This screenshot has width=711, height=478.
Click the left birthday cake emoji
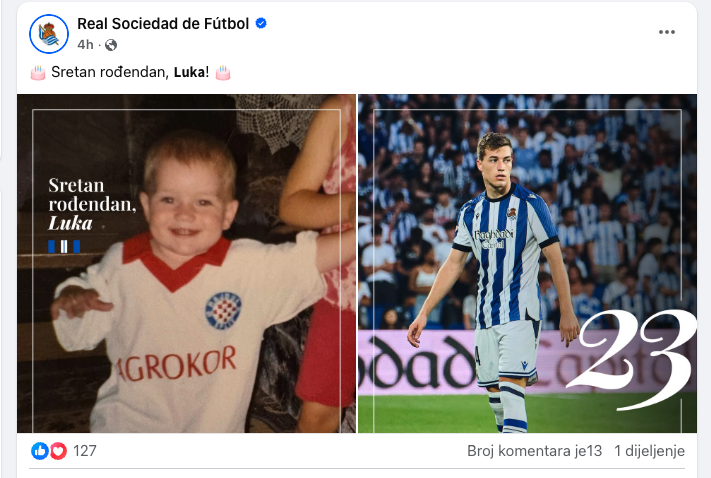pos(38,73)
